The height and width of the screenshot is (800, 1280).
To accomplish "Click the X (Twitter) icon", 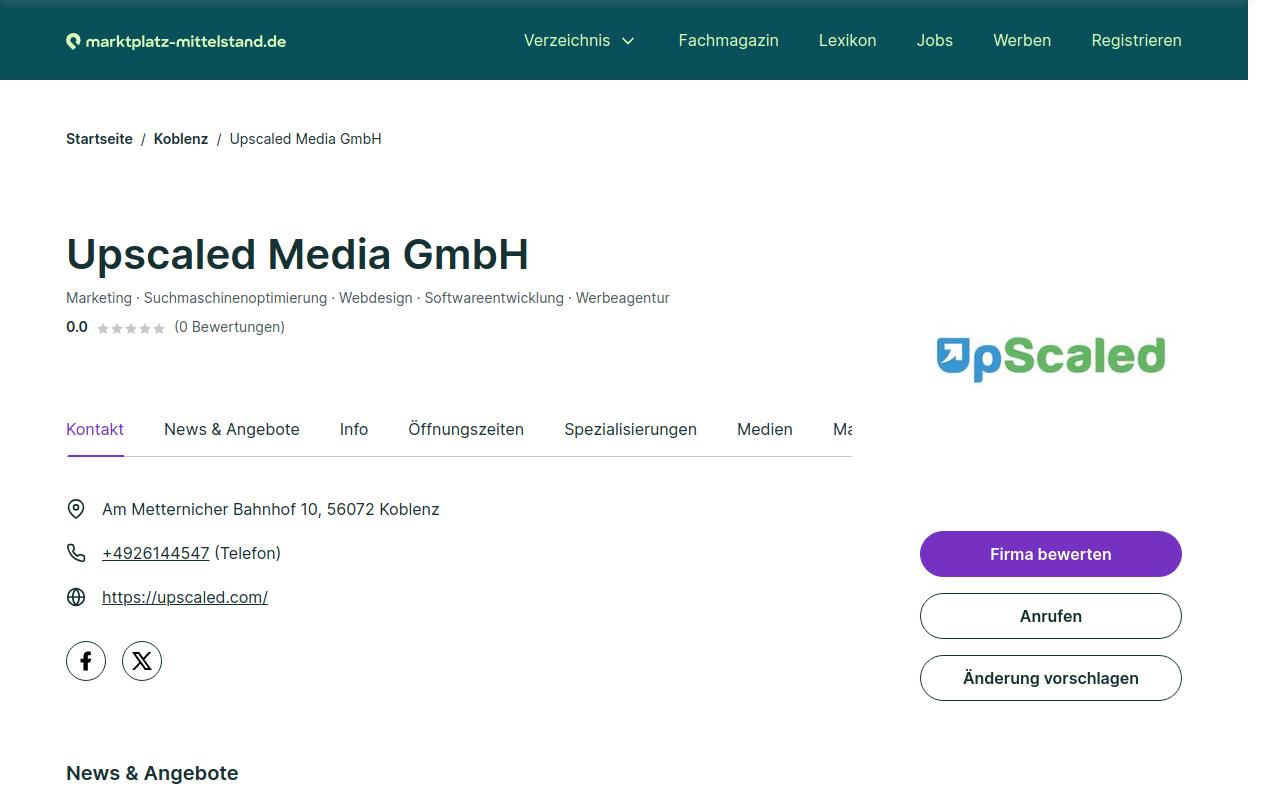I will [141, 660].
